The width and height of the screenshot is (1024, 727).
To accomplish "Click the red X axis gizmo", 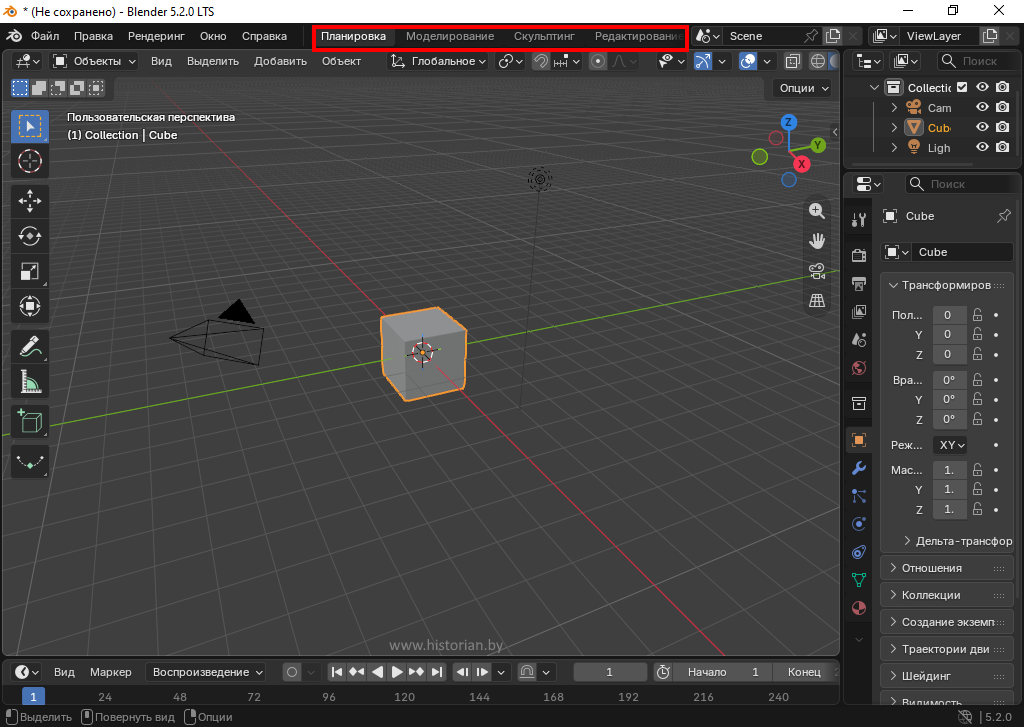I will [801, 164].
